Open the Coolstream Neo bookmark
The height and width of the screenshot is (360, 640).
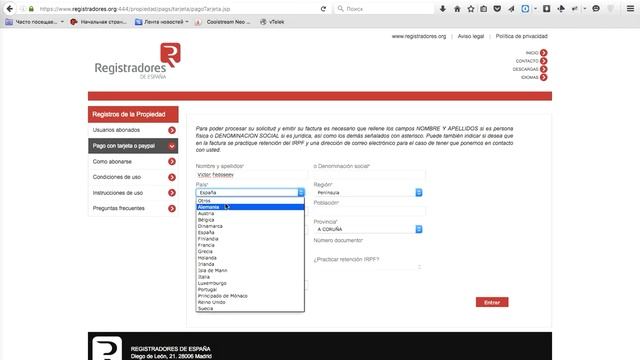[x=223, y=22]
